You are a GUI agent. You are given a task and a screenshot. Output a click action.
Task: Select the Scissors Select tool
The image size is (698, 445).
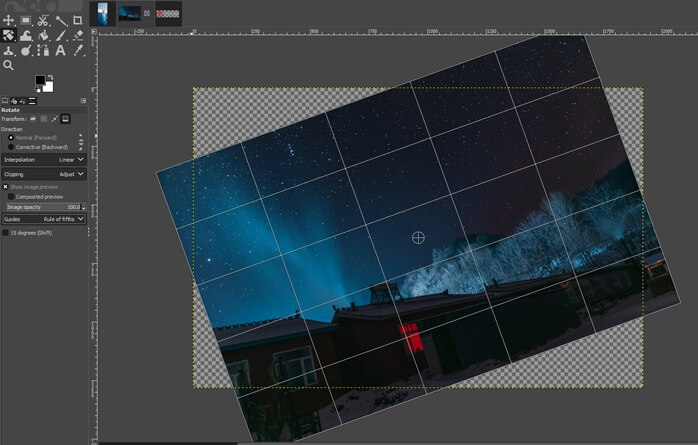pos(43,20)
